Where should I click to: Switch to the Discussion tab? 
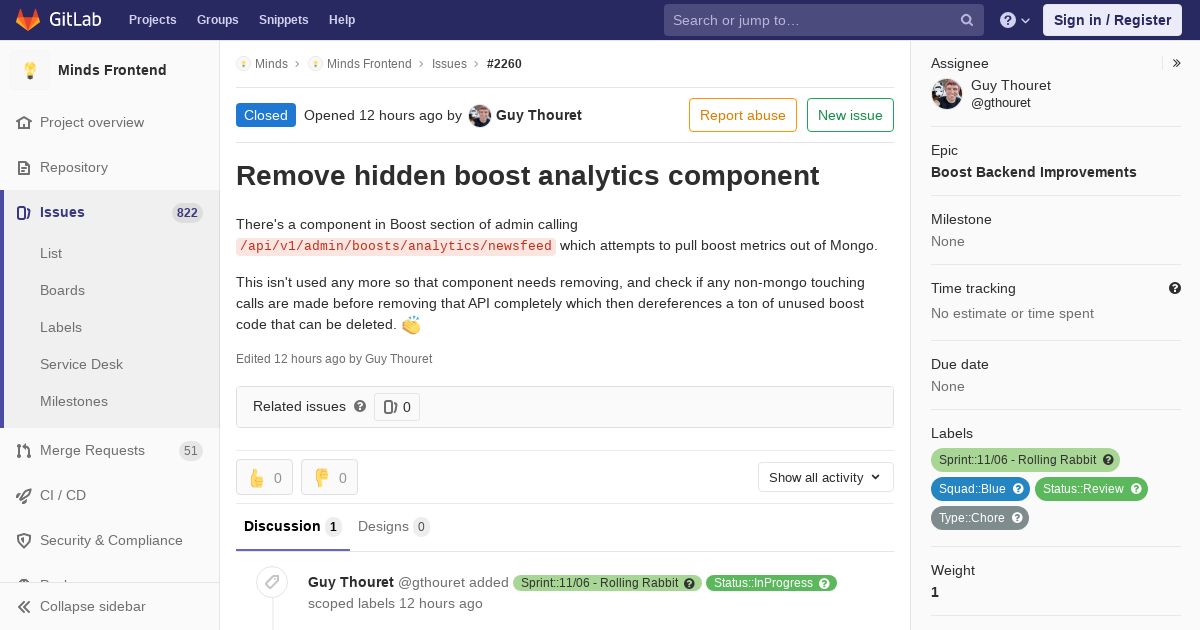pos(293,526)
